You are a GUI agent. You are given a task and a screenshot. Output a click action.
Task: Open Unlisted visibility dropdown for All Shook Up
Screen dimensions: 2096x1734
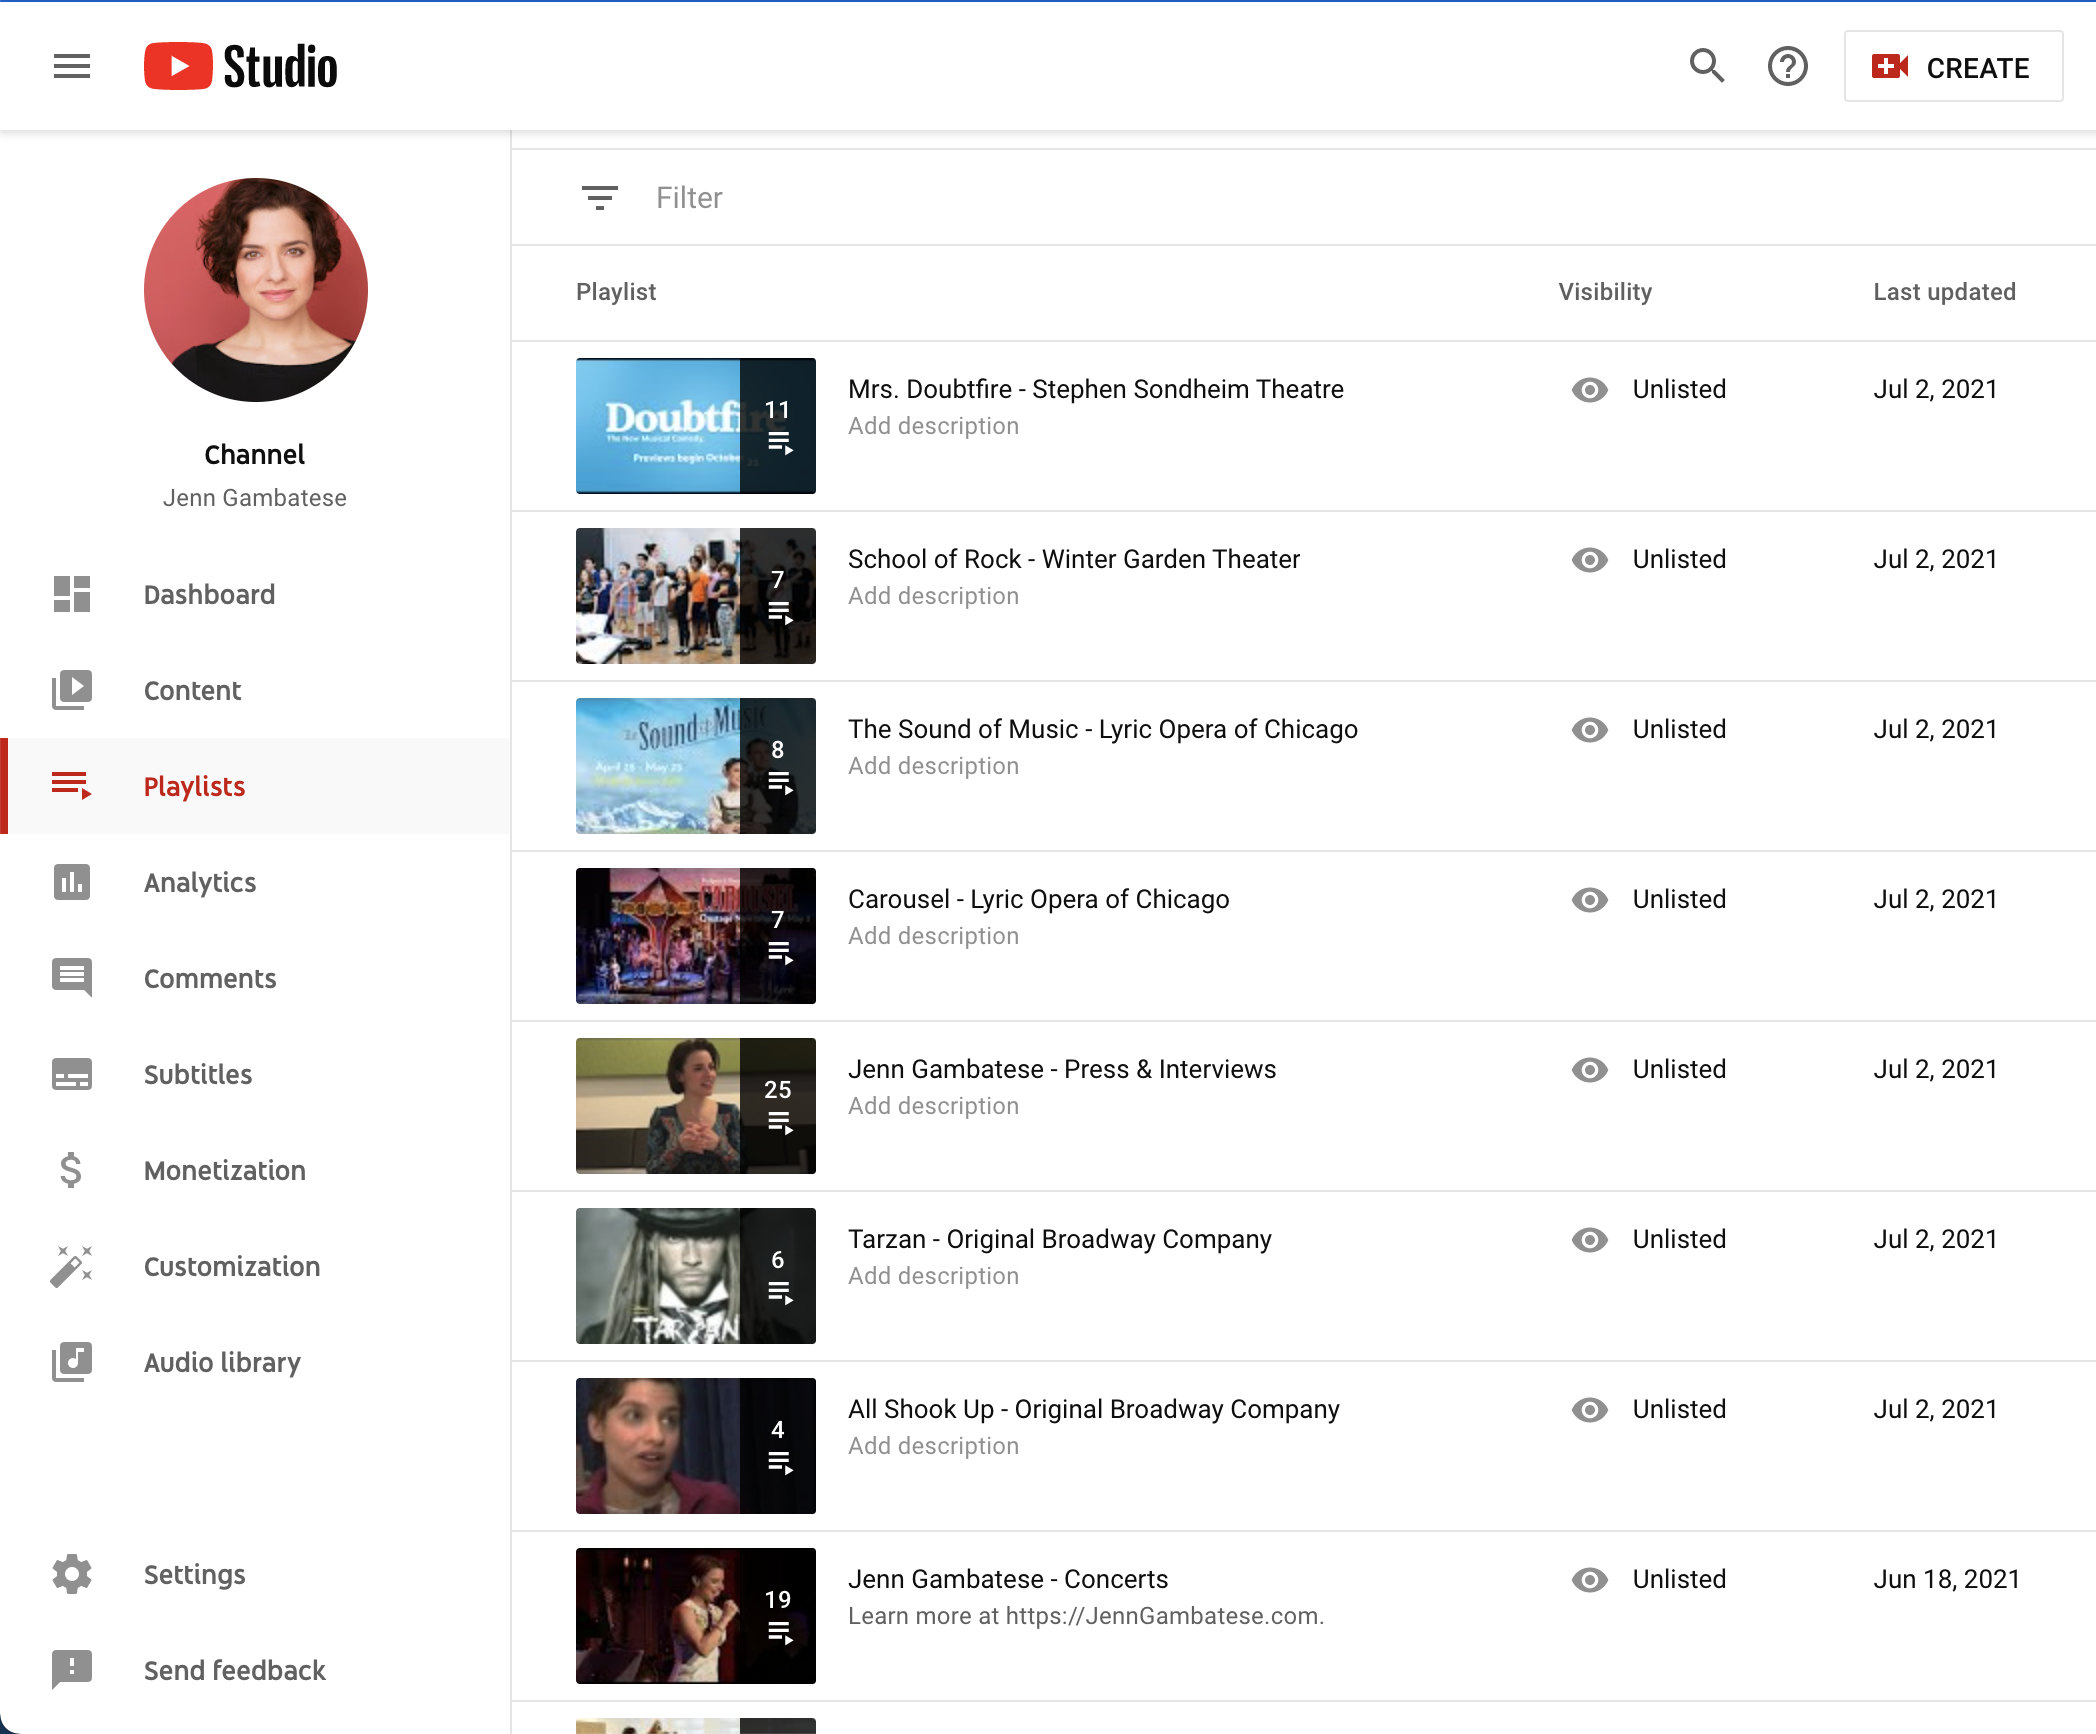[x=1679, y=1409]
